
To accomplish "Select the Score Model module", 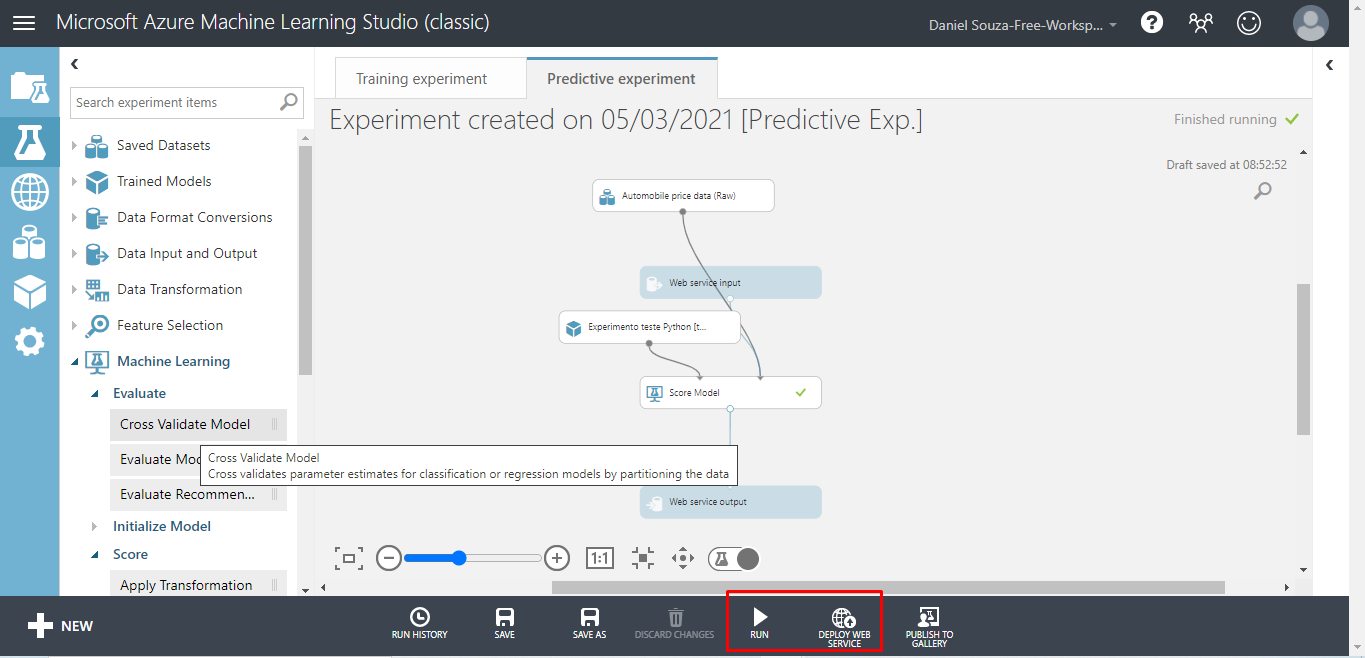I will (730, 393).
